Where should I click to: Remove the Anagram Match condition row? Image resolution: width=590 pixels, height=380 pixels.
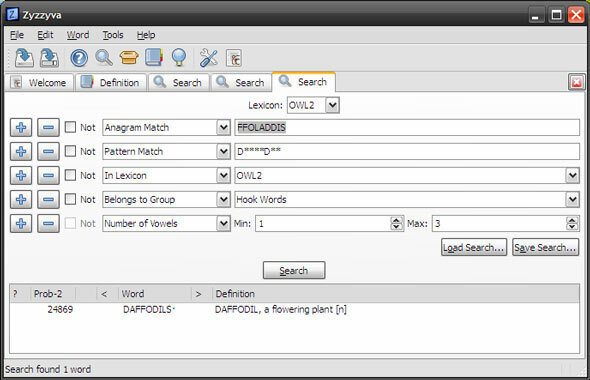pos(48,128)
